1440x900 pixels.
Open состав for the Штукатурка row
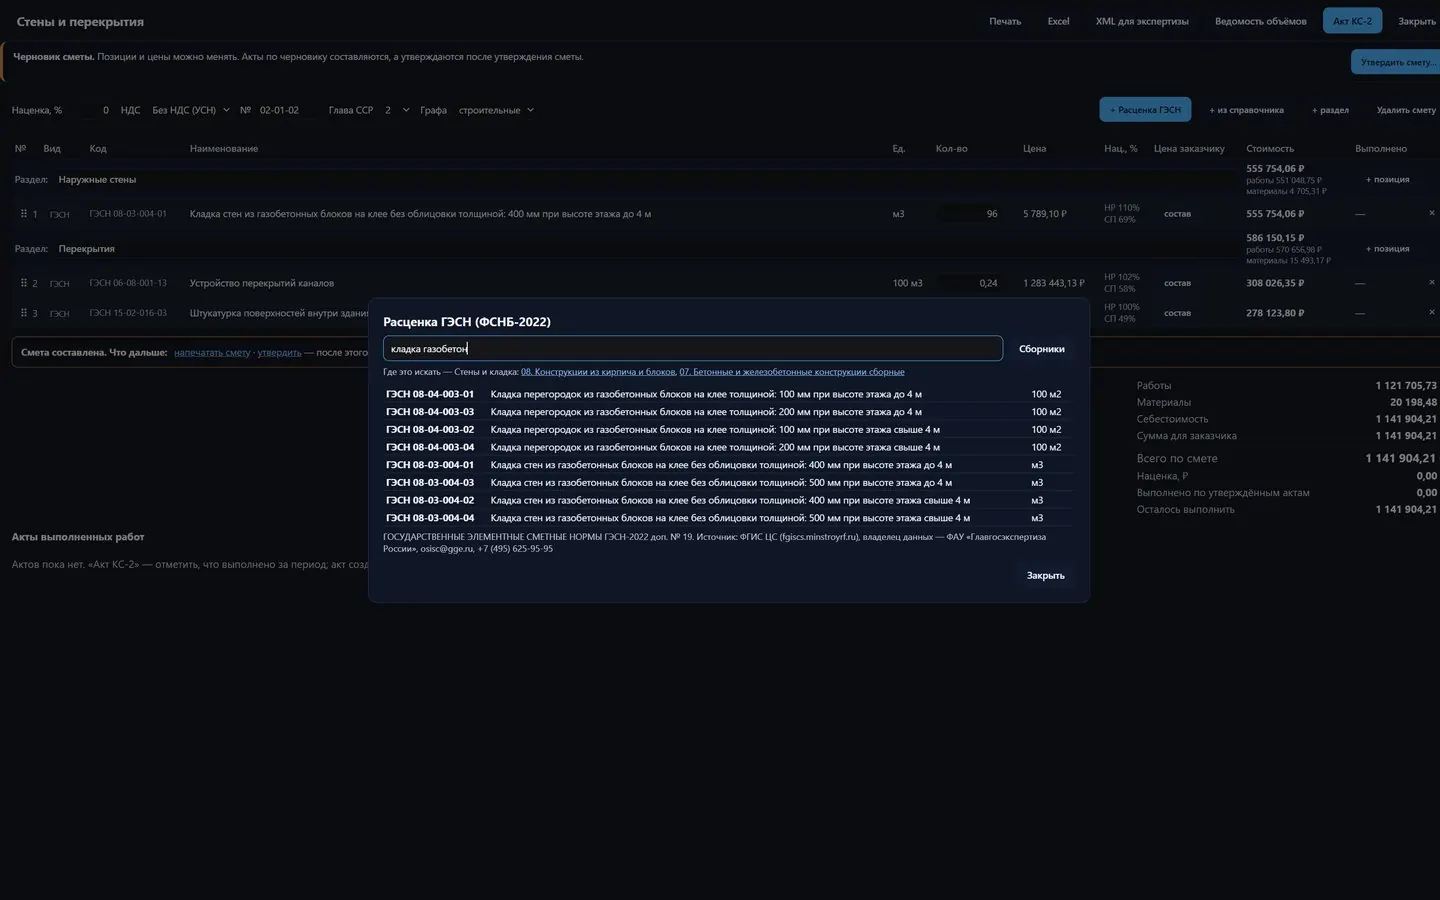click(x=1177, y=313)
